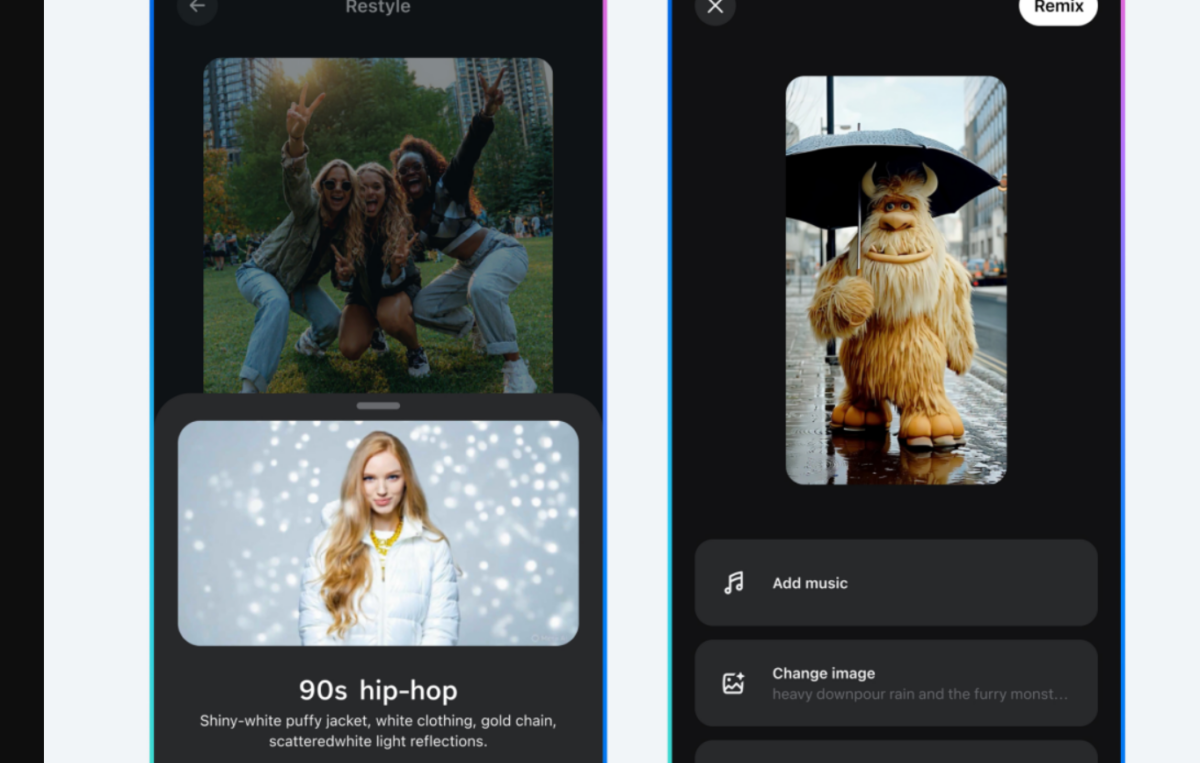Open the group photo of three friends
Viewport: 1200px width, 763px height.
pos(378,225)
